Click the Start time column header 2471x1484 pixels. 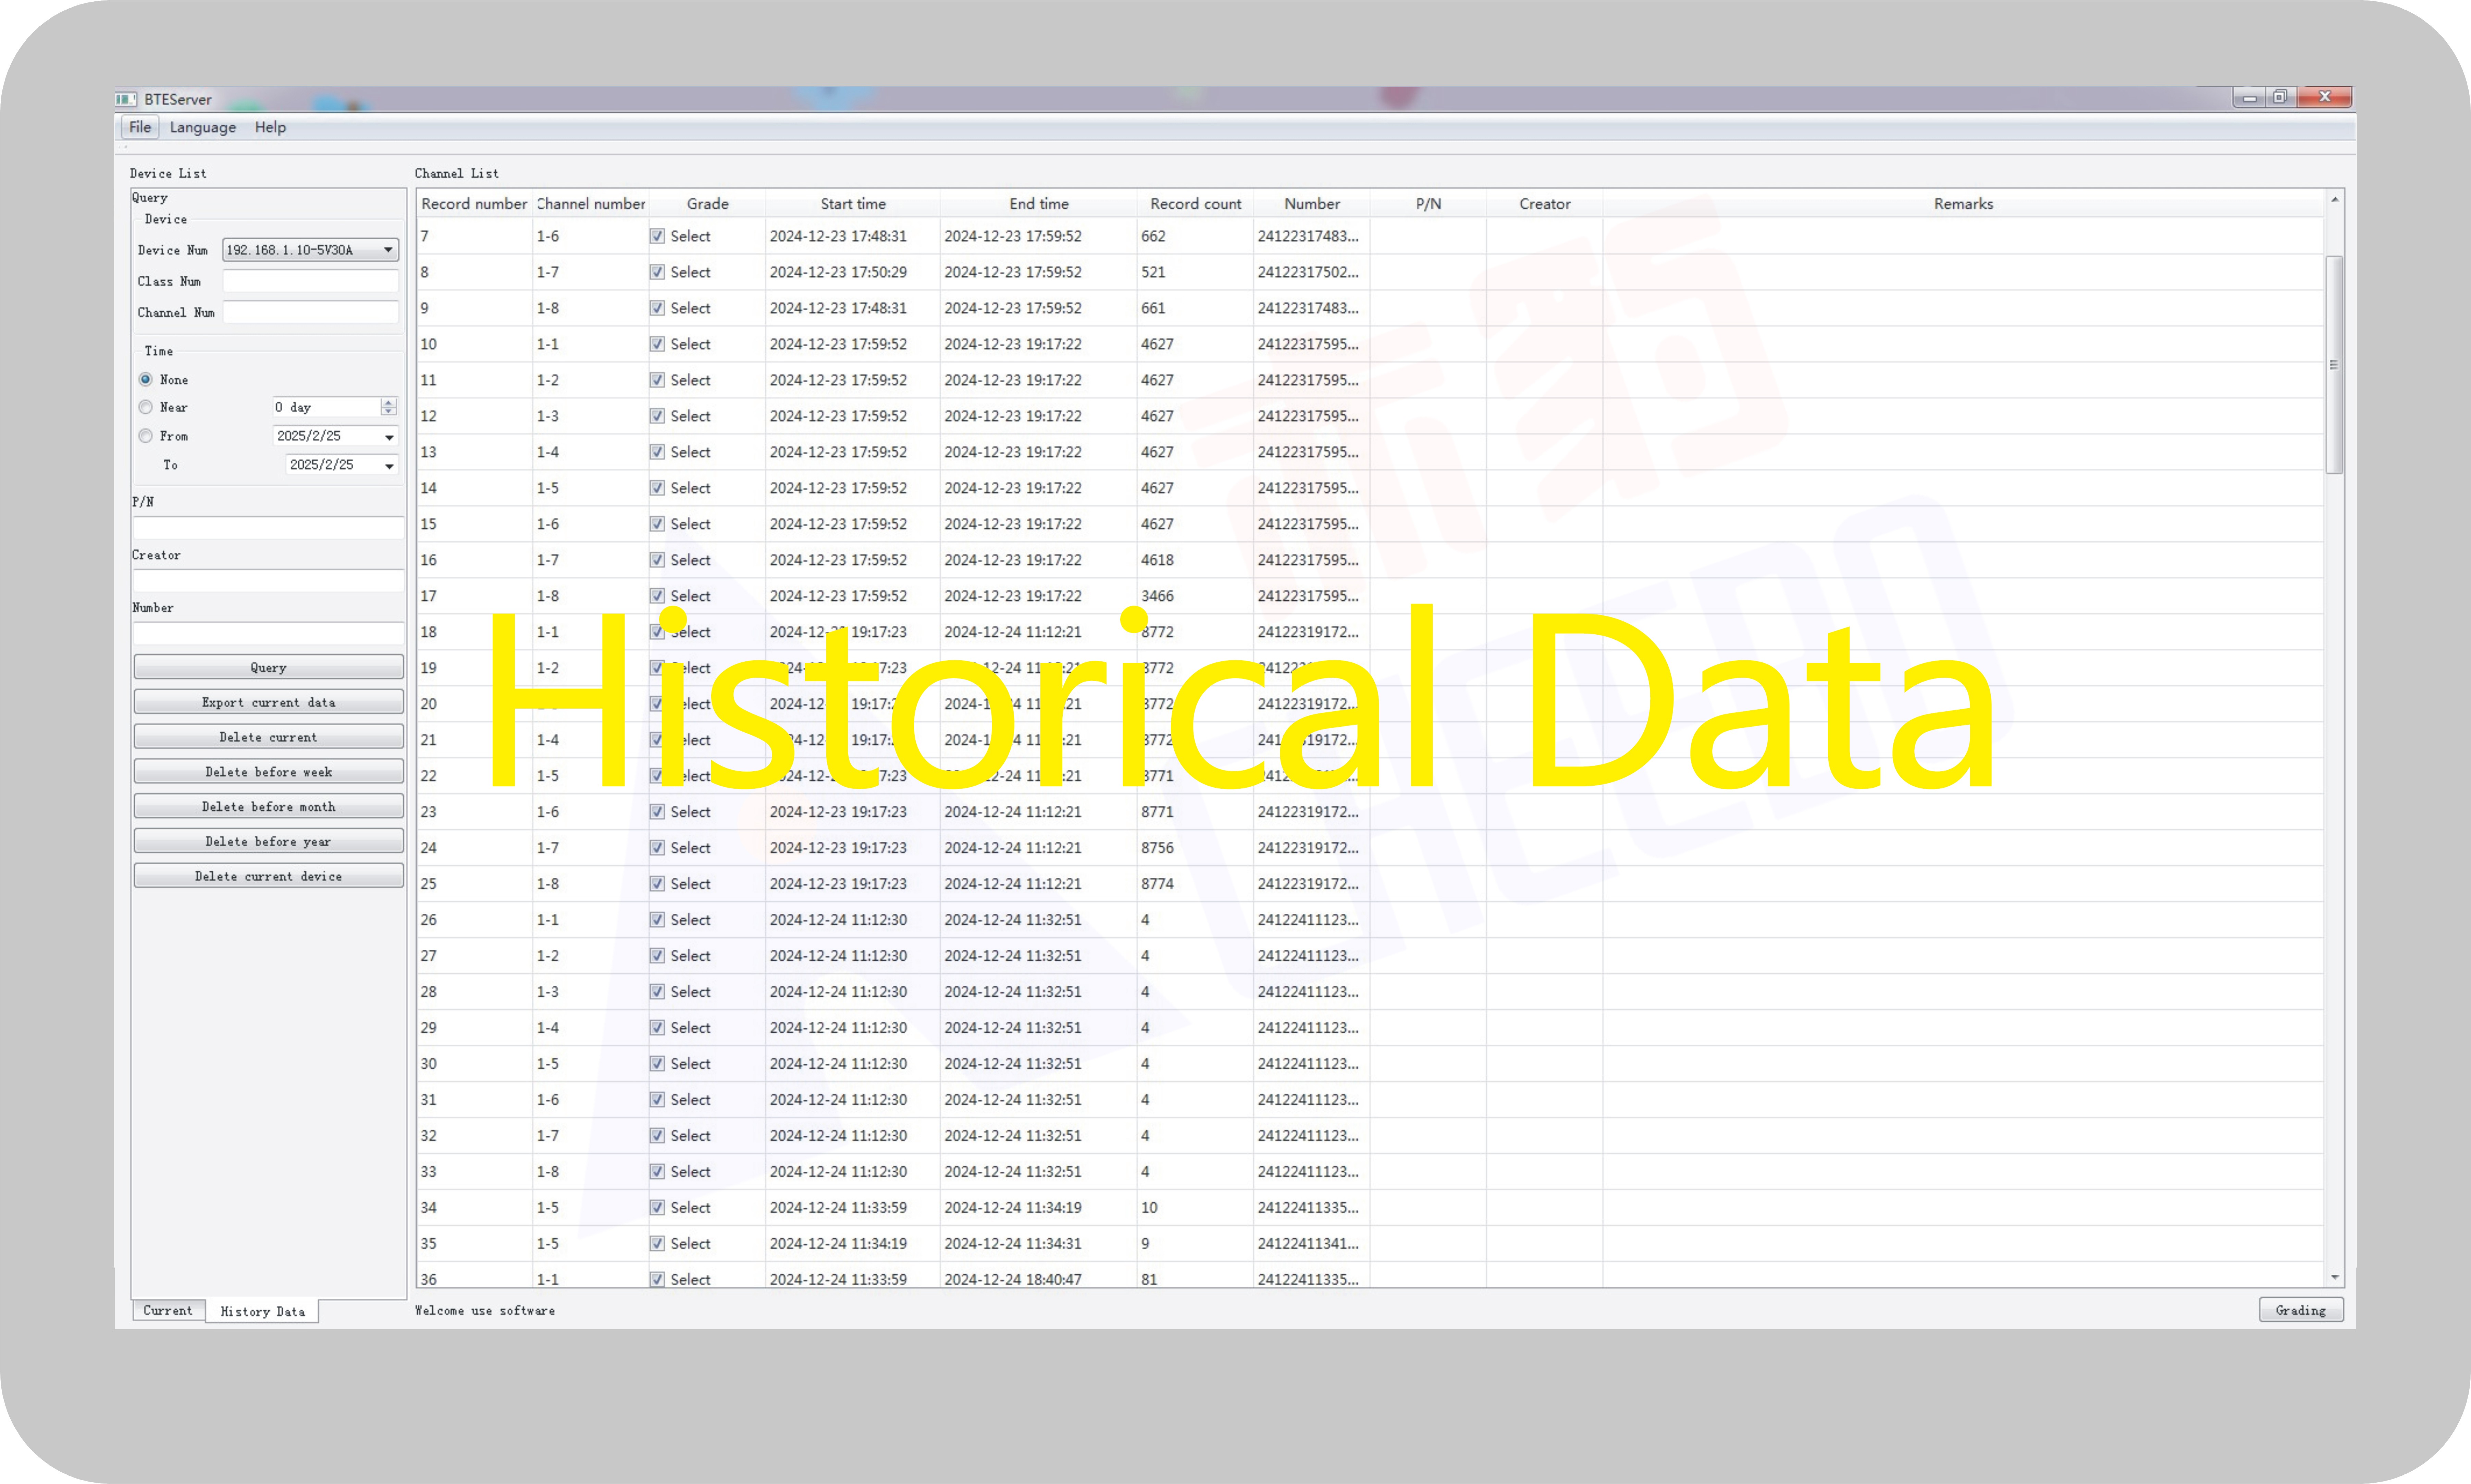click(853, 204)
